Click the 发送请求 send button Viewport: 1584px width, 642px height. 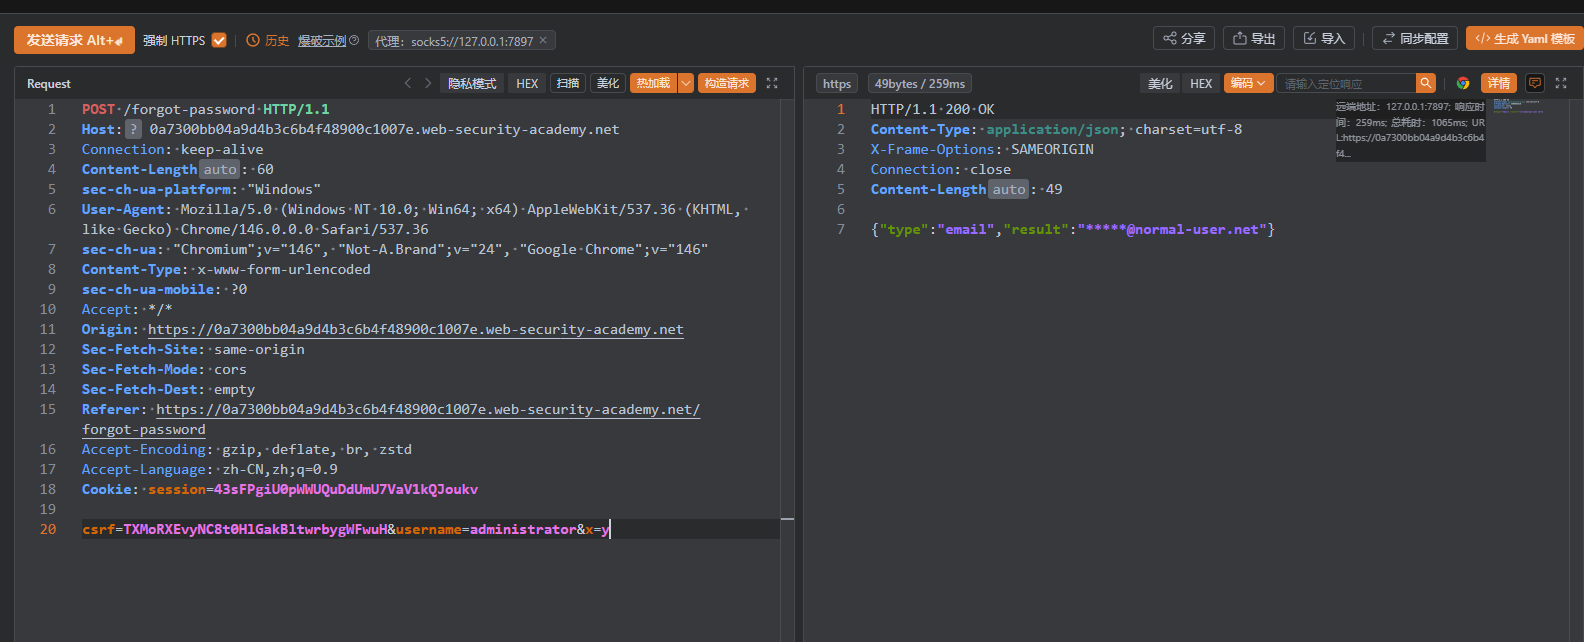point(74,40)
